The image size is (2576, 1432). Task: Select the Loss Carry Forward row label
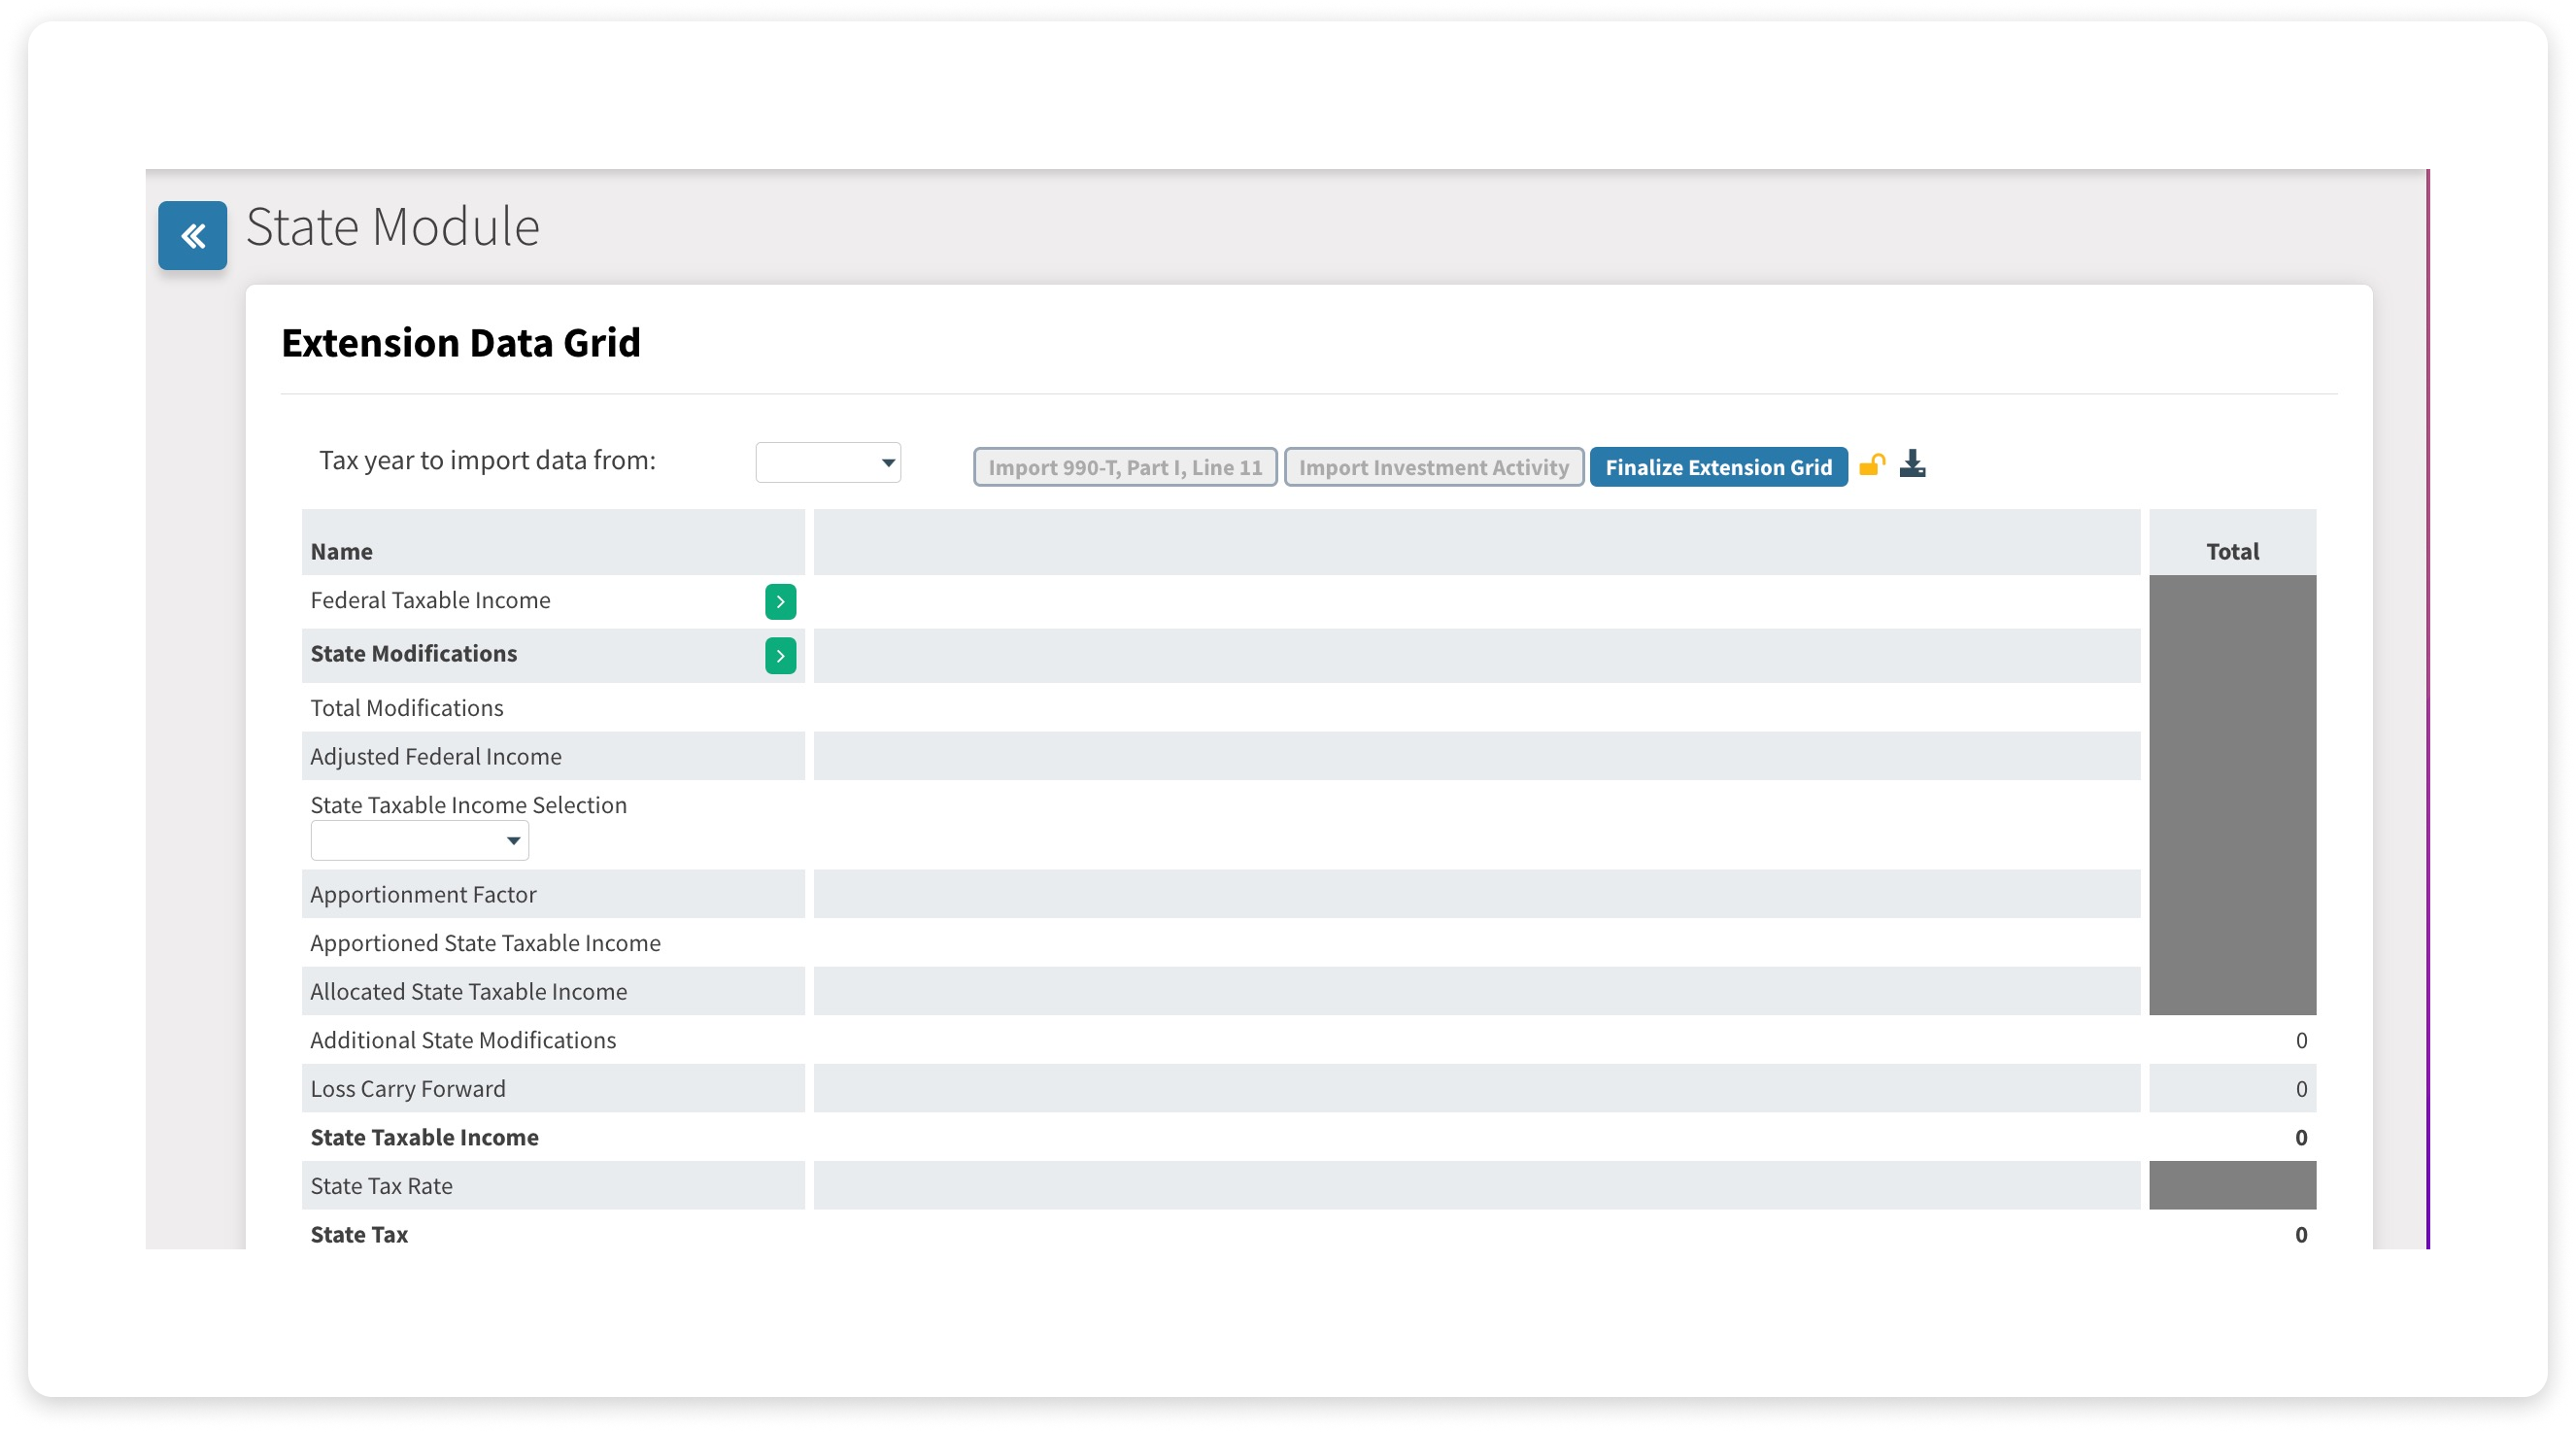(x=408, y=1089)
